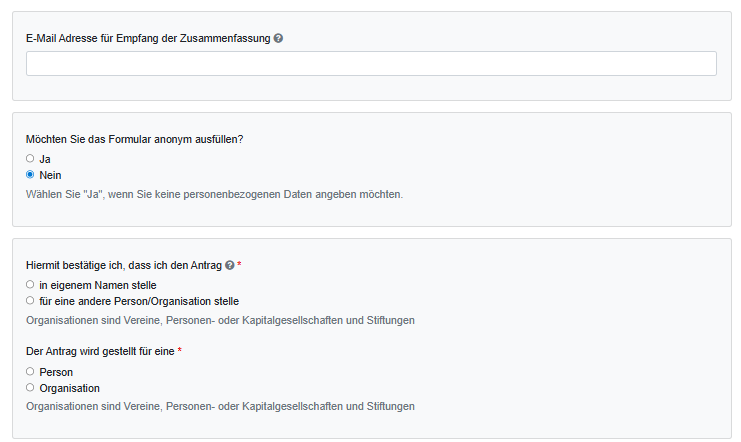741x442 pixels.
Task: Select the "Organisation" radio button
Action: click(30, 387)
